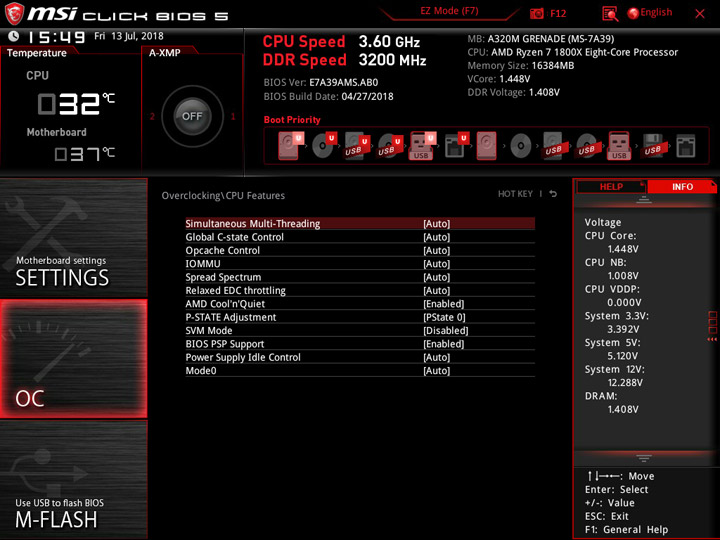Toggle AMD Cool'n'Quiet [Enabled] value
Screen dimensions: 720x540
pyautogui.click(x=444, y=304)
